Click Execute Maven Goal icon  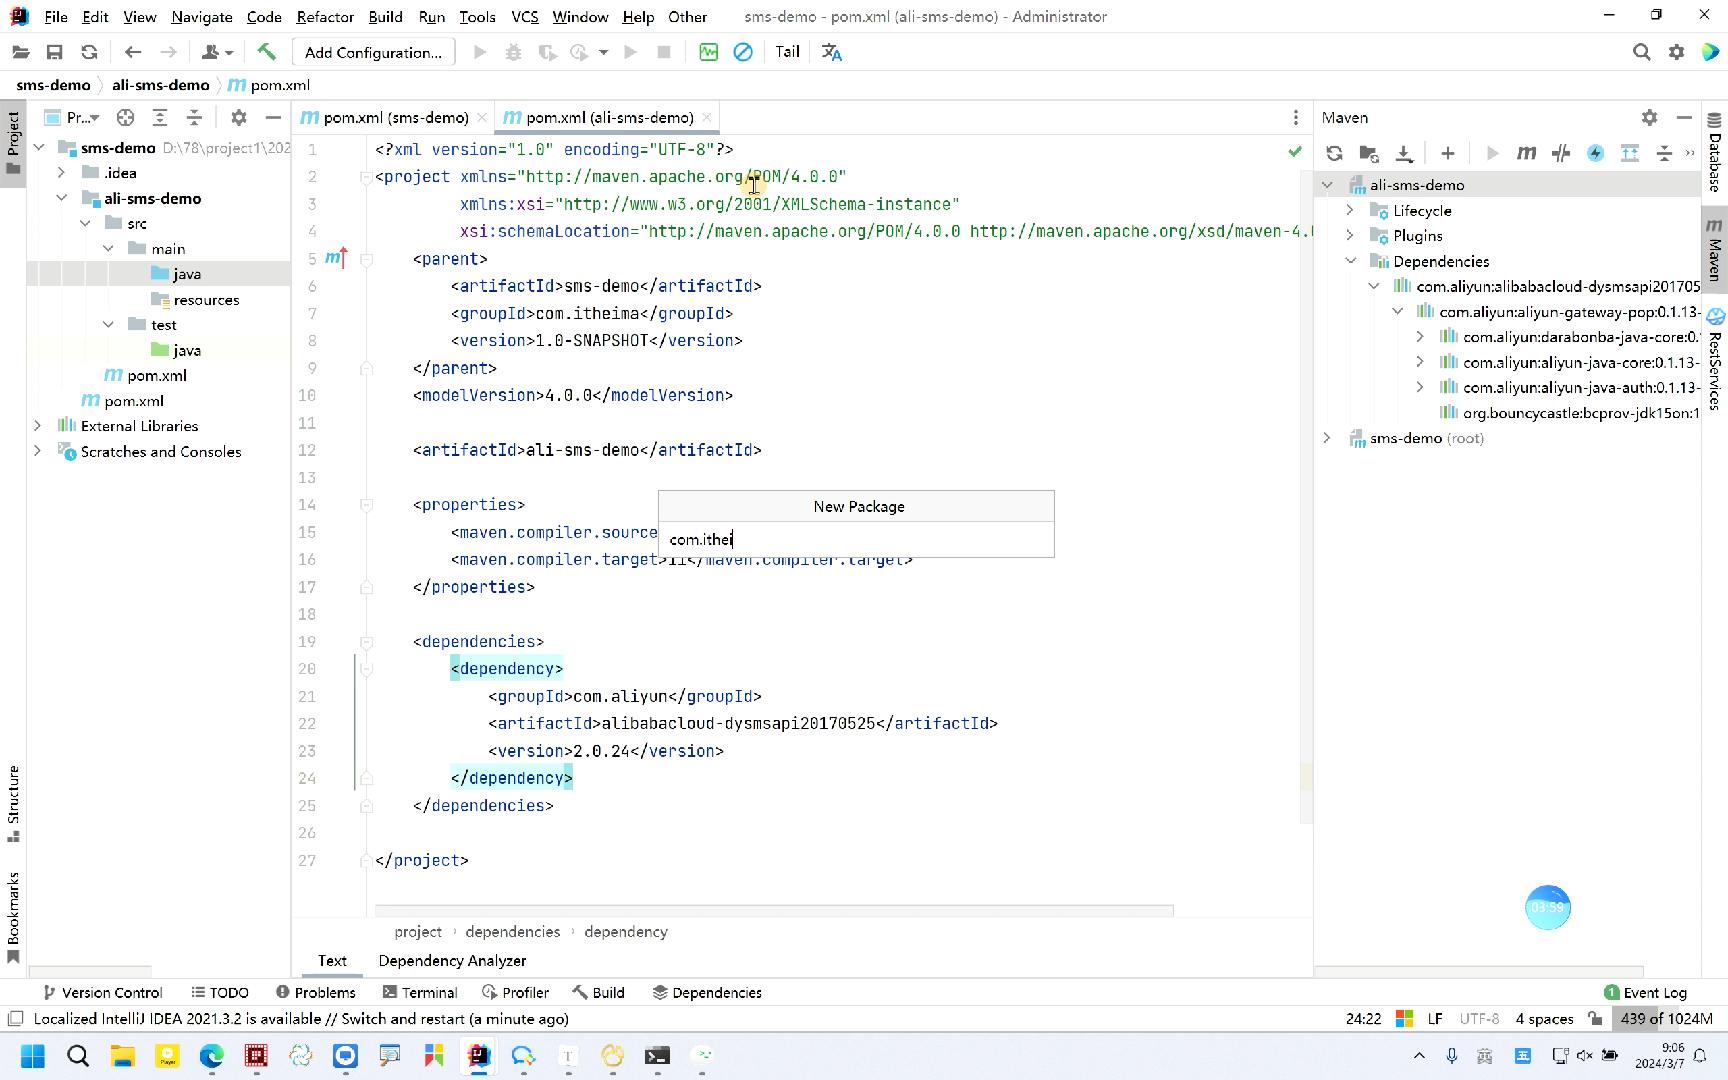[1526, 153]
